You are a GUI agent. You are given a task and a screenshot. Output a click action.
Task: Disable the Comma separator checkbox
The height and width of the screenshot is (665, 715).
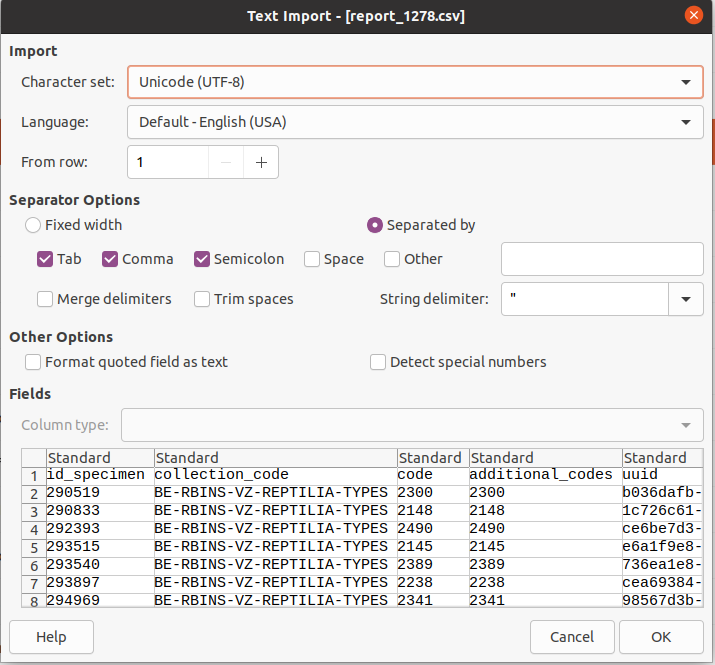tap(110, 259)
